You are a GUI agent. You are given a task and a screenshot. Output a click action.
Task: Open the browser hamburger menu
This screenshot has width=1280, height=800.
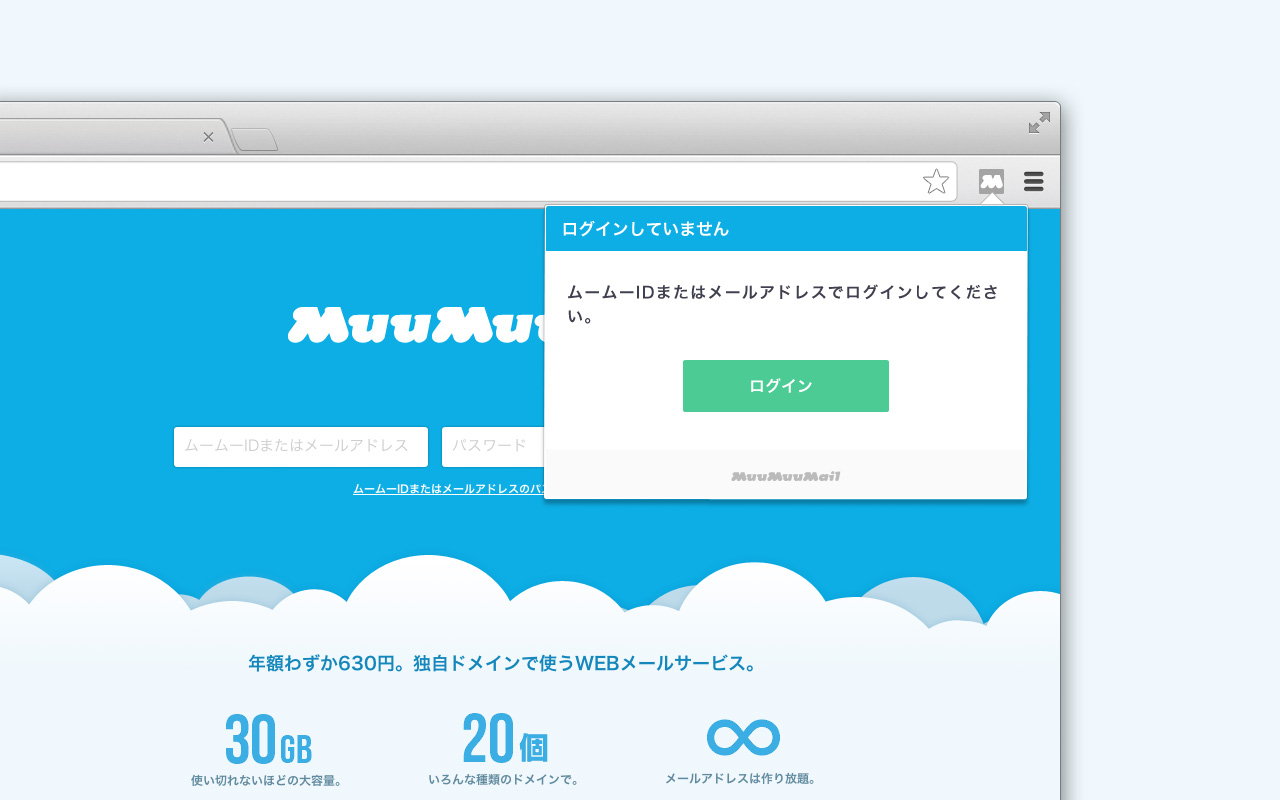1034,181
